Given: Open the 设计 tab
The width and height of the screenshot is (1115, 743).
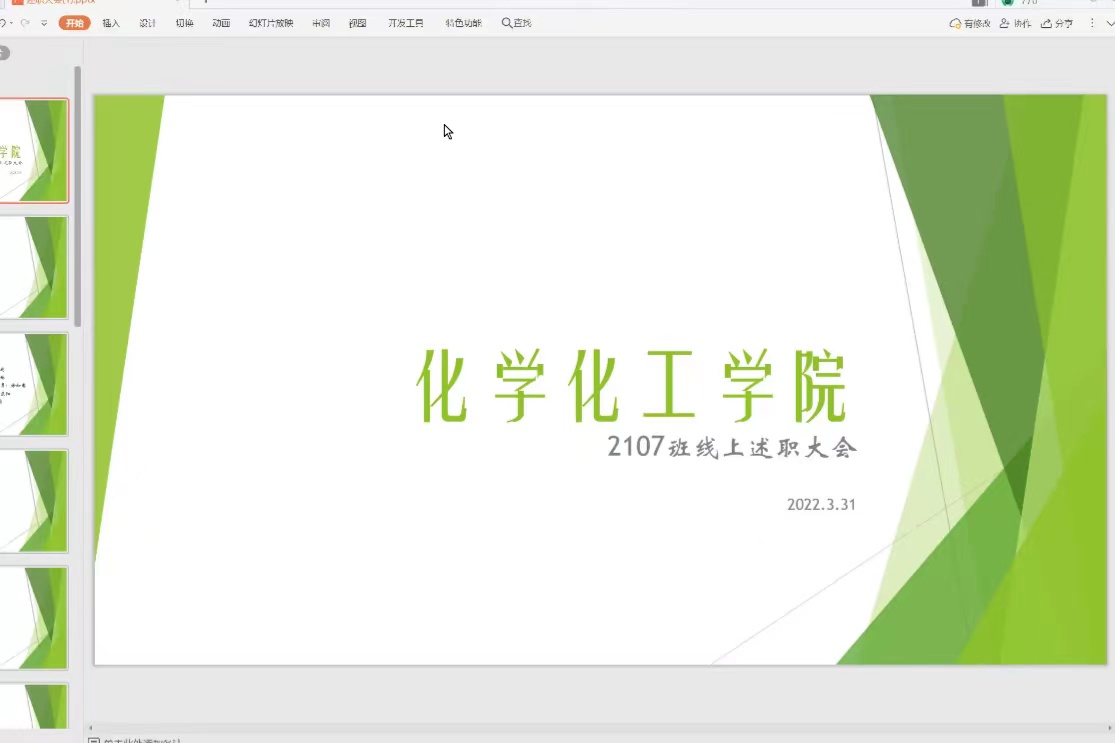Looking at the screenshot, I should (x=148, y=23).
